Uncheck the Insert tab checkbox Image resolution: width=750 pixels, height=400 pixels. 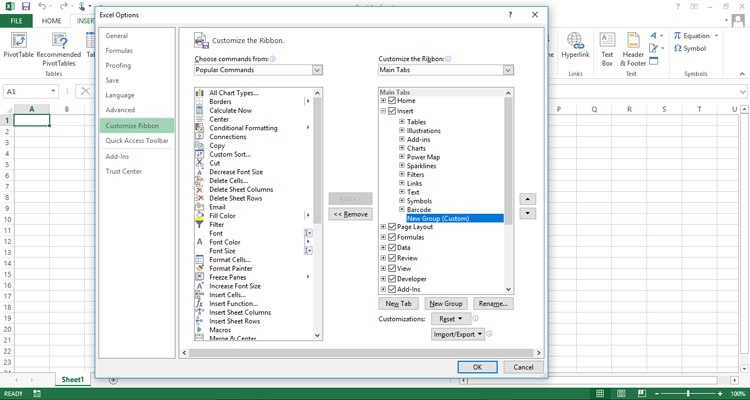(392, 111)
